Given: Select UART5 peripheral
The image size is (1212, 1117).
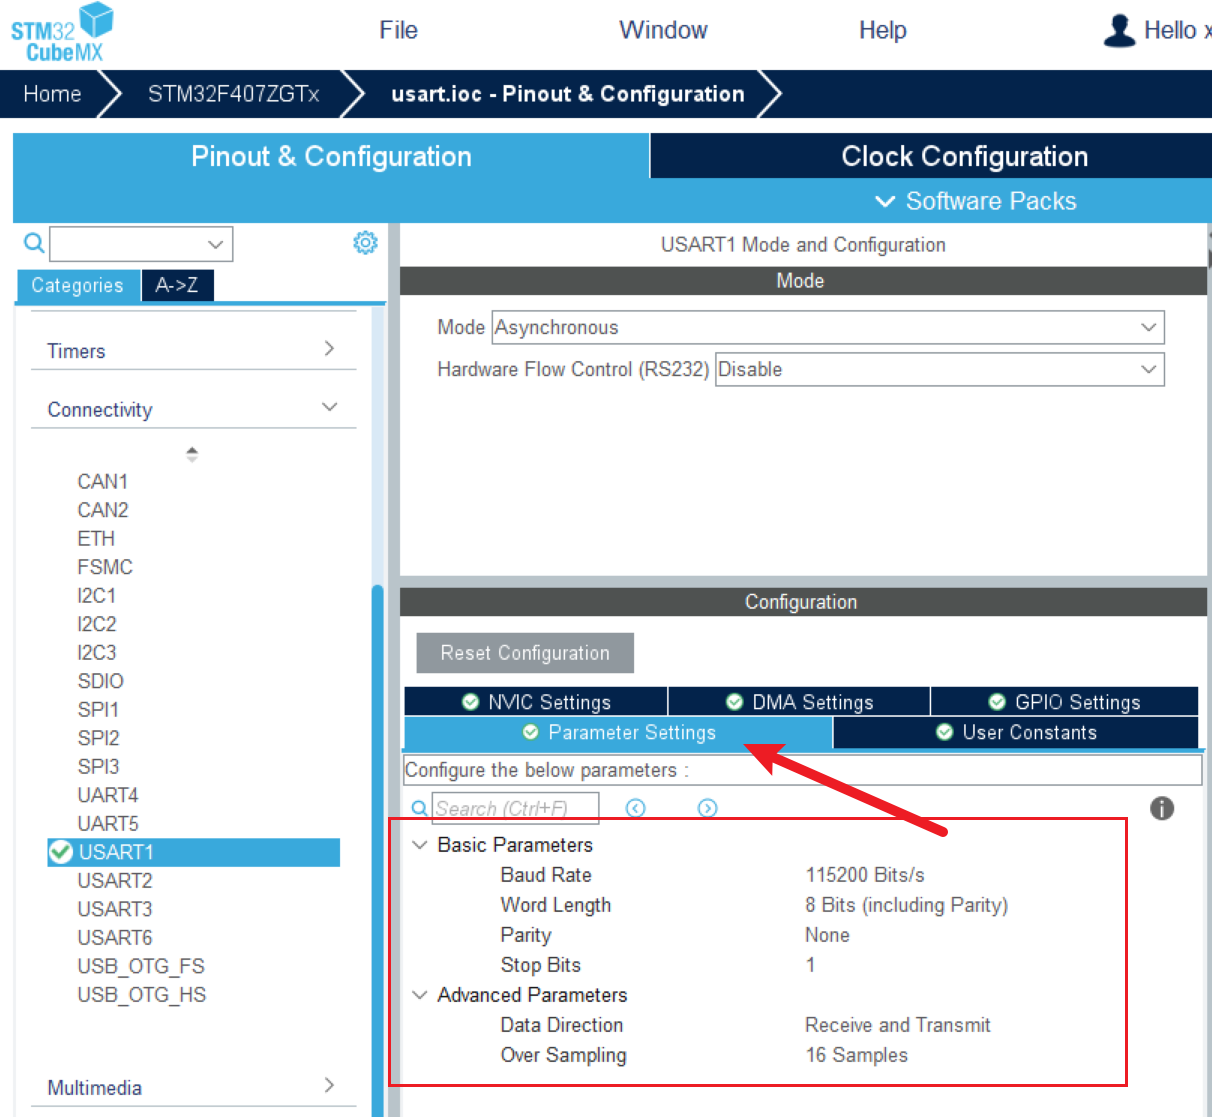Looking at the screenshot, I should 108,823.
